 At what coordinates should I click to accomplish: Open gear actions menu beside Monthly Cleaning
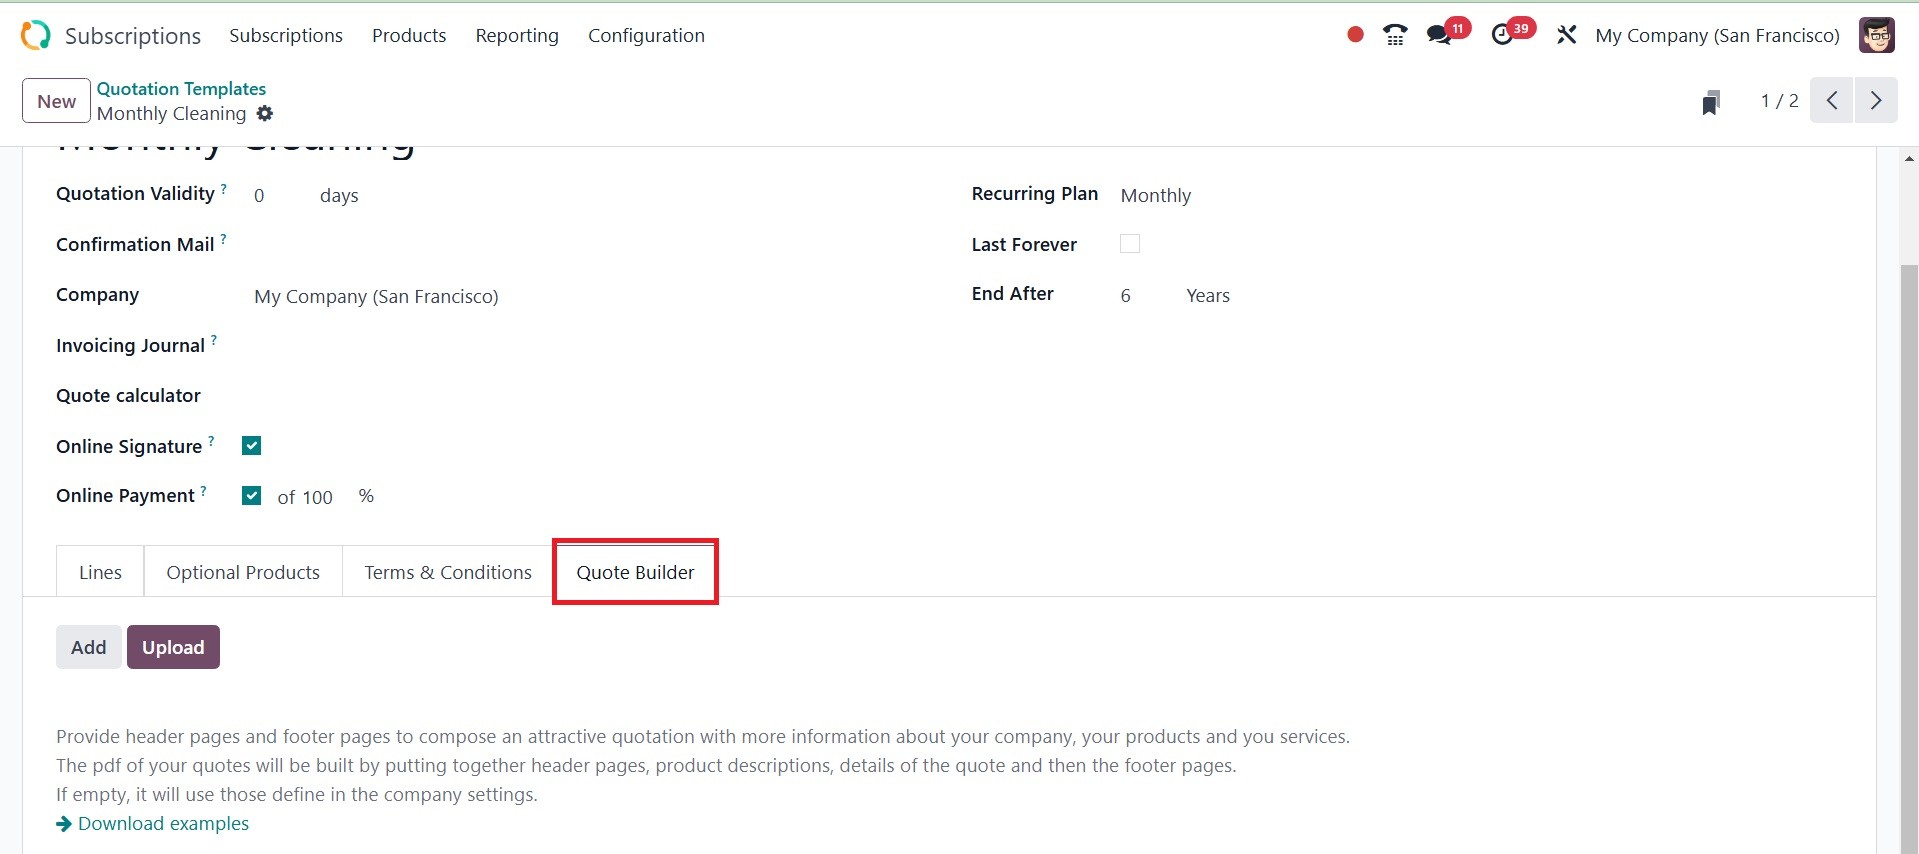pyautogui.click(x=265, y=114)
